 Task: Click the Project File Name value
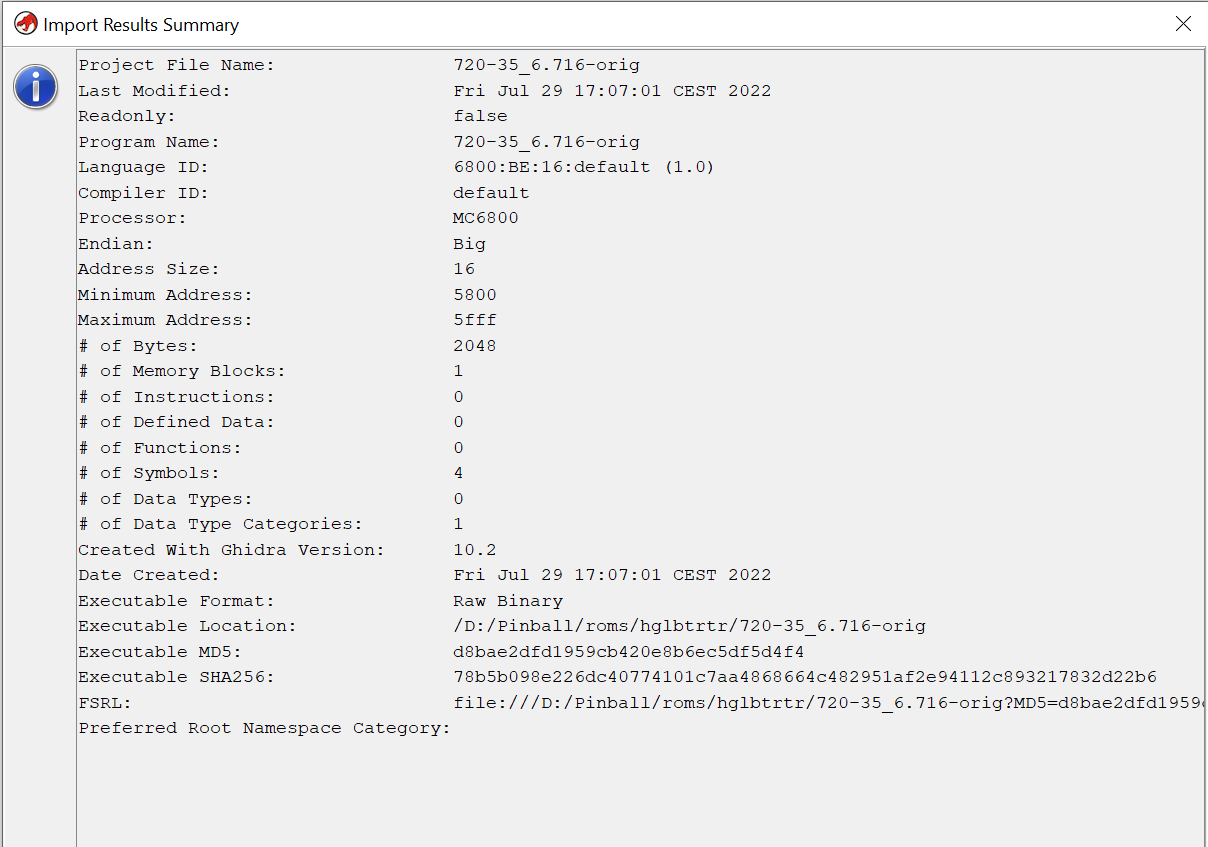[546, 65]
